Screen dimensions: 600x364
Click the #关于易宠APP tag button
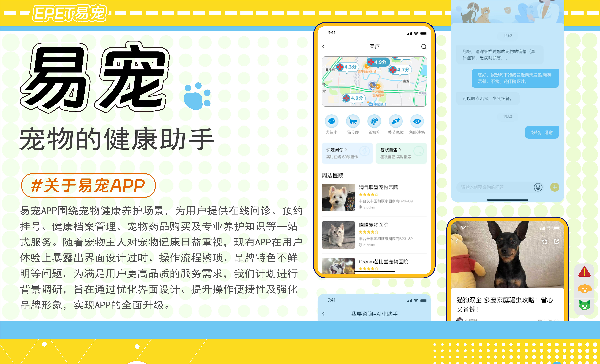click(88, 186)
